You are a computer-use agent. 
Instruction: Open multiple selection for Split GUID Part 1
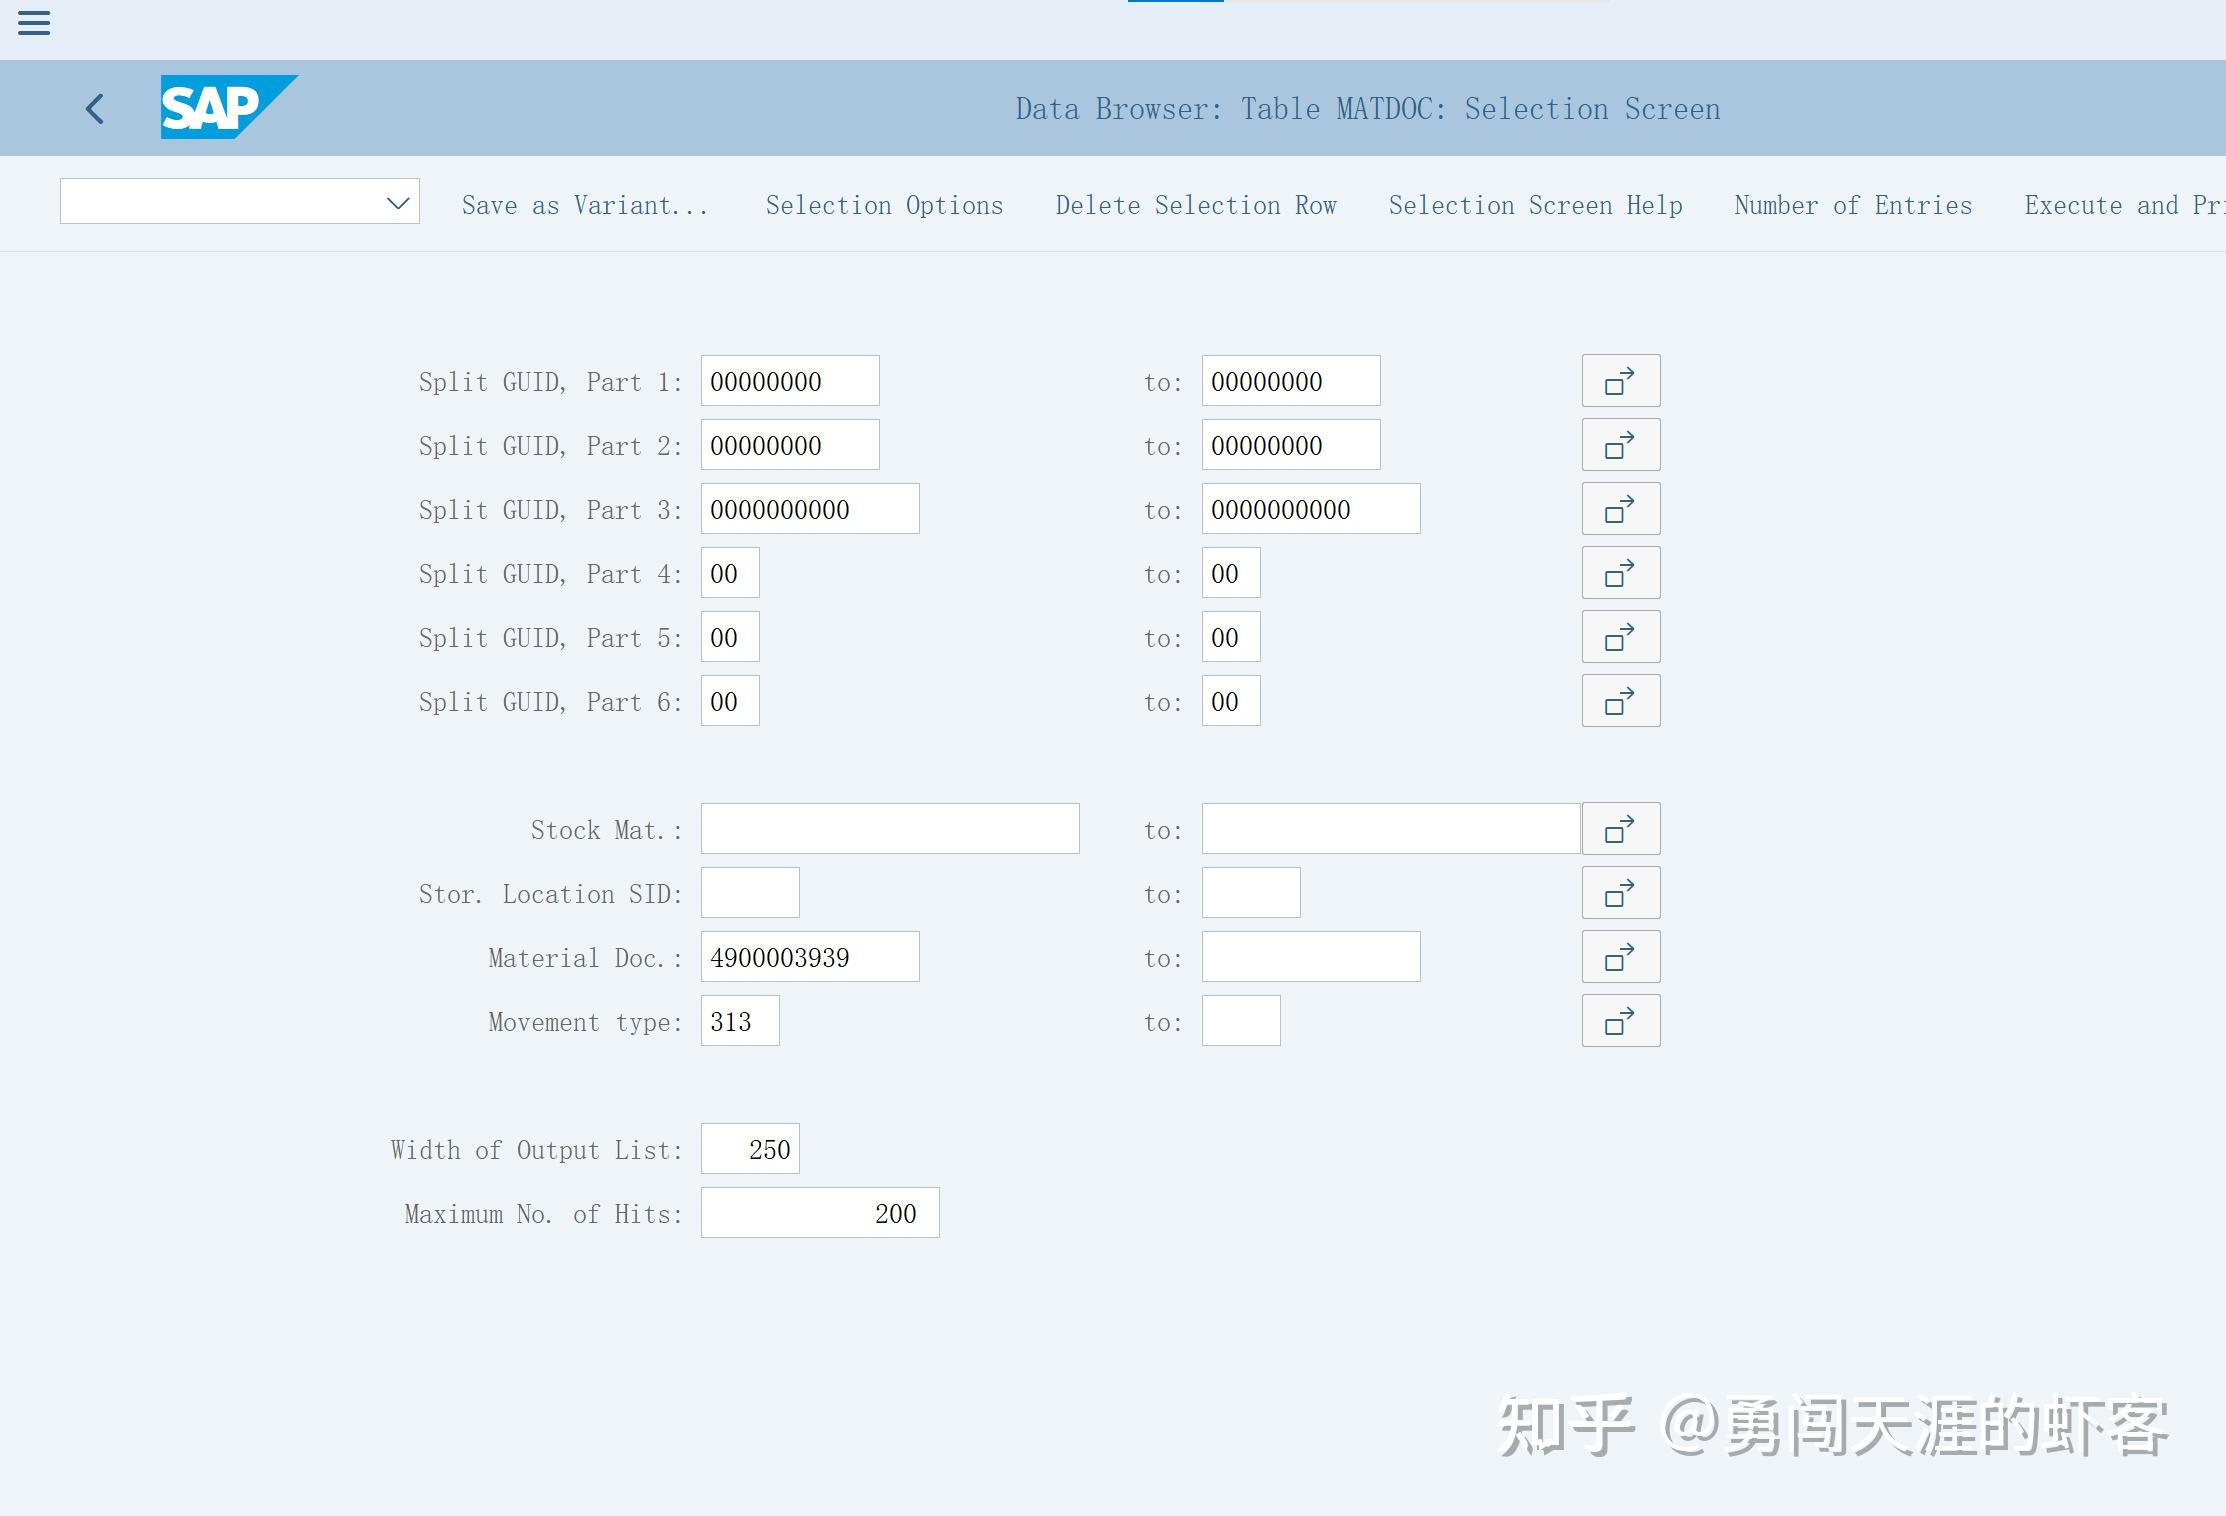(1620, 380)
